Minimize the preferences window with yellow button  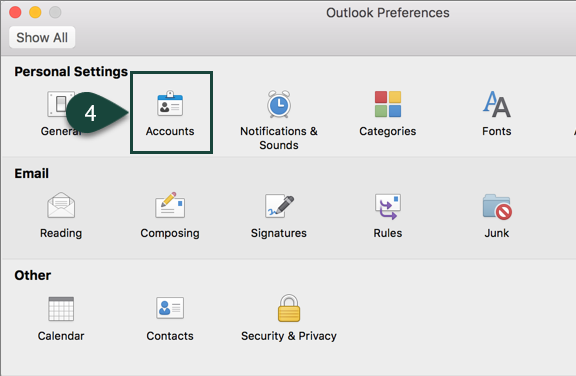tap(35, 12)
